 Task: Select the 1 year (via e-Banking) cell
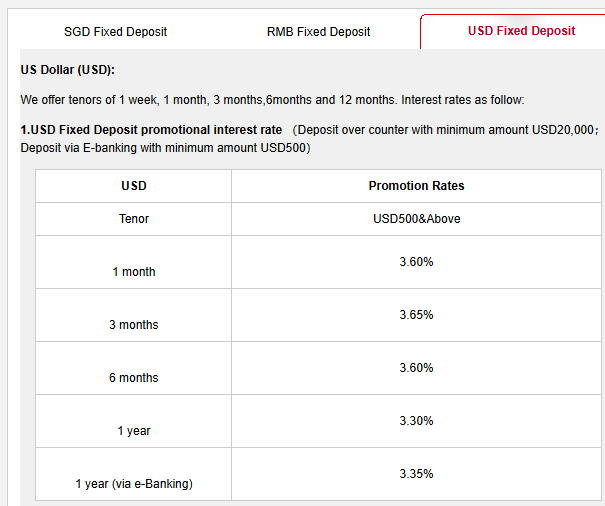tap(134, 484)
